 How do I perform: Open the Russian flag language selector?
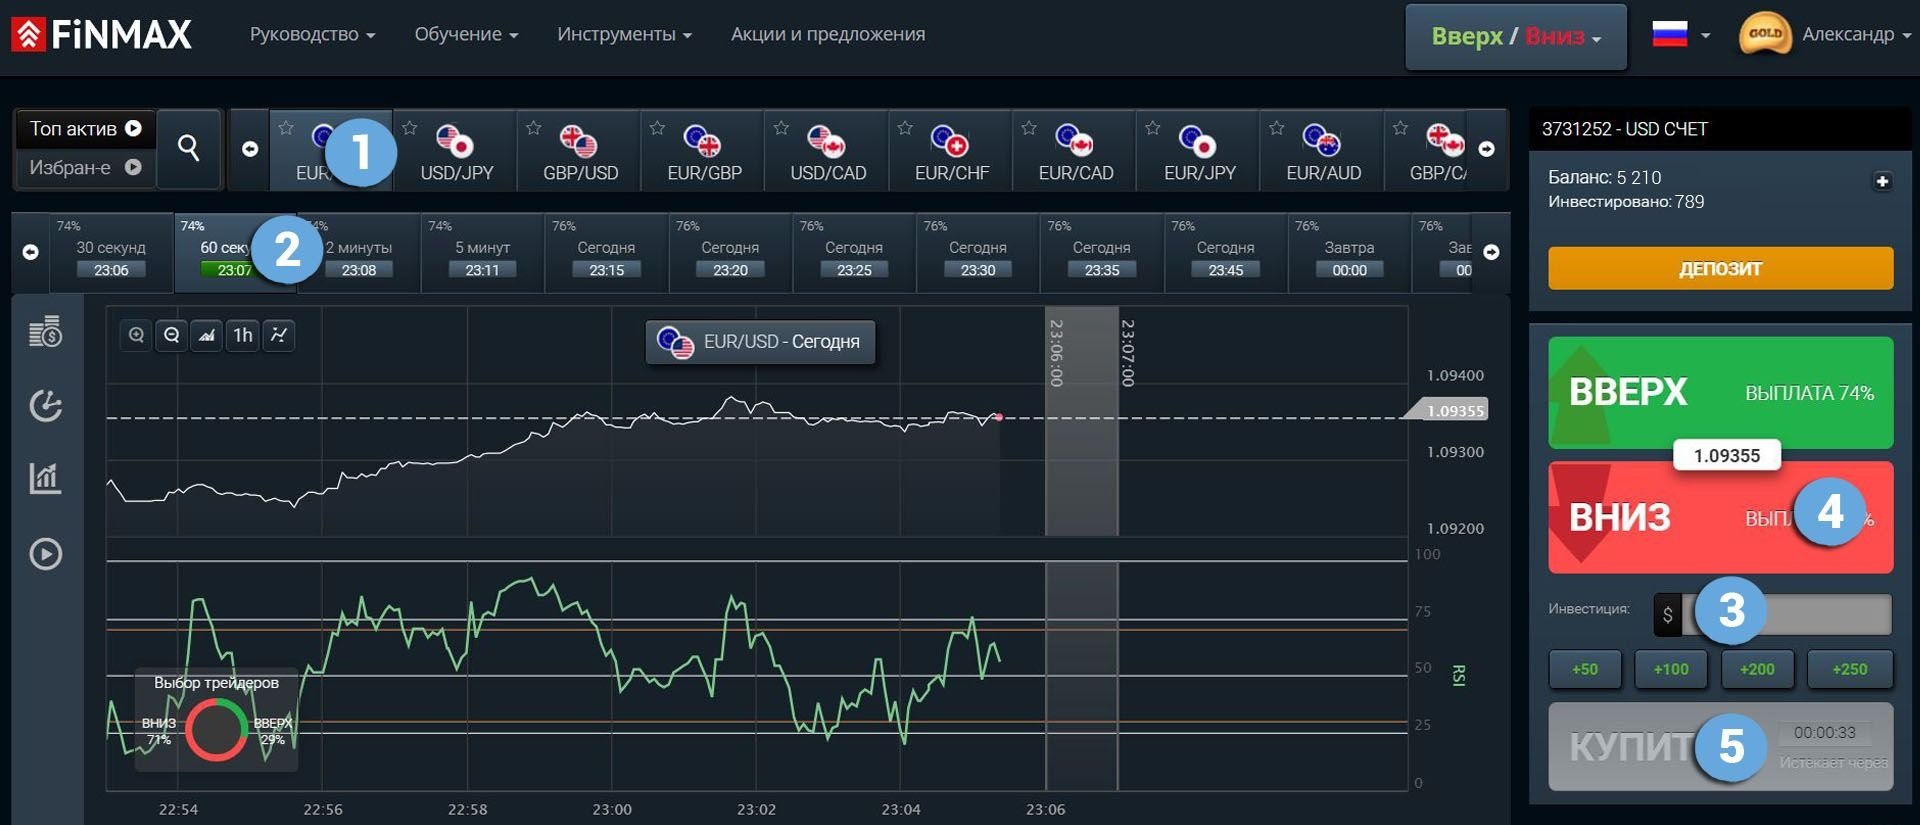(1681, 35)
